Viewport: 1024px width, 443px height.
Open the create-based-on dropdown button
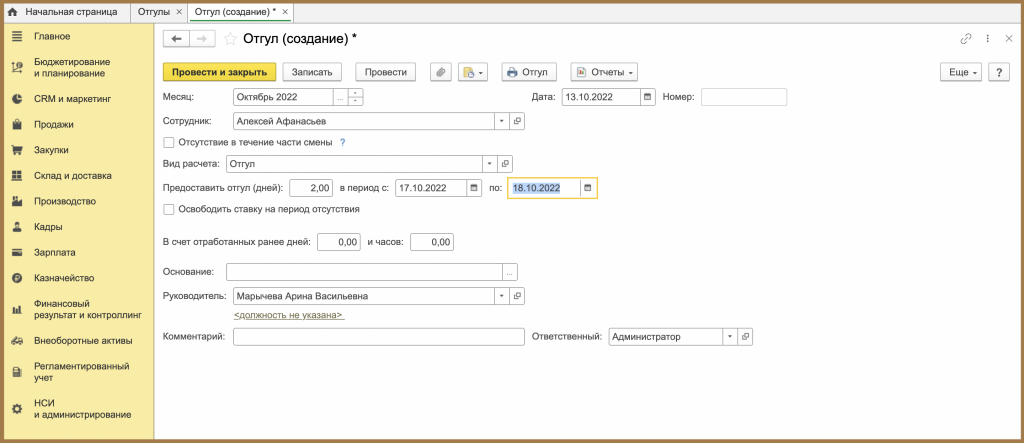(x=473, y=72)
